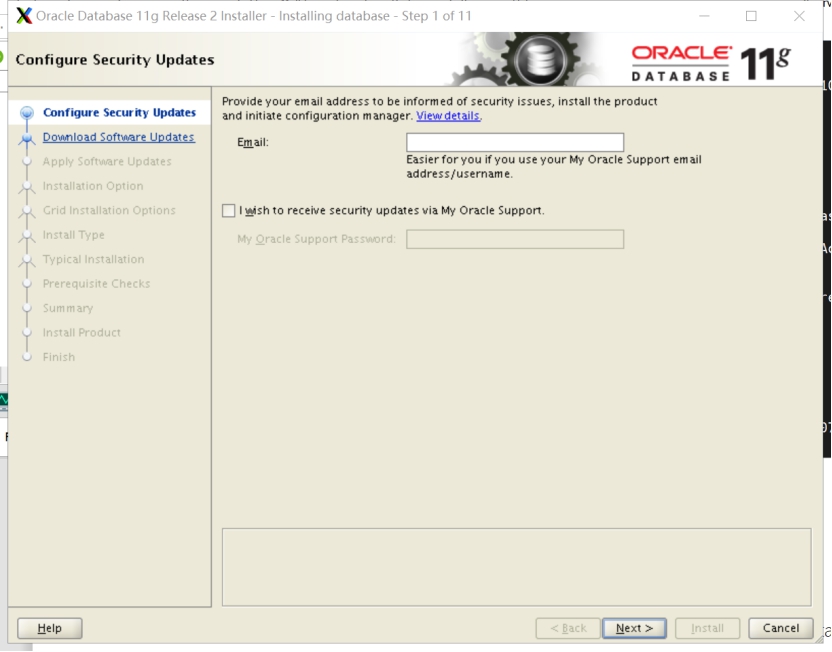The height and width of the screenshot is (652, 832).
Task: Click the Download Software Updates step node icon
Action: [27, 138]
